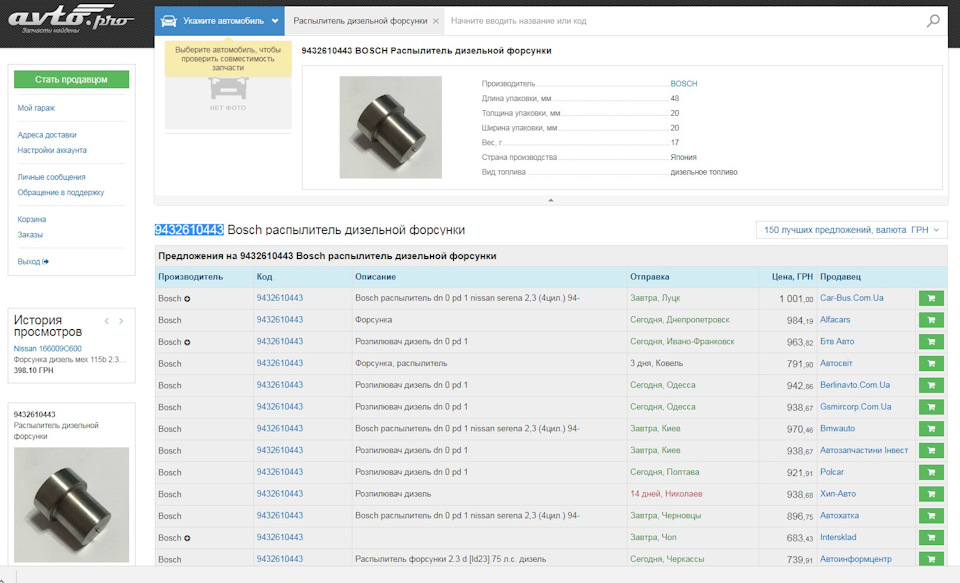960x583 pixels.
Task: Click the НЕТ ФОТО car placeholder
Action: 228,95
